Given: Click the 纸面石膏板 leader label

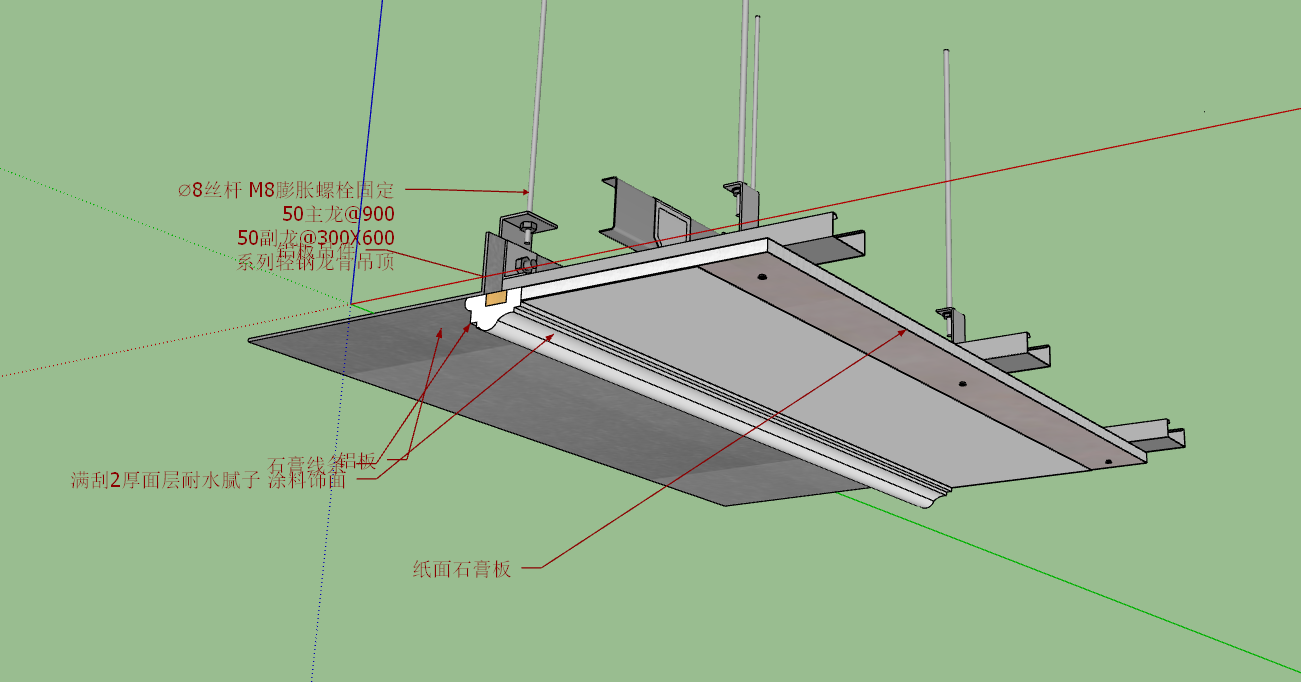Looking at the screenshot, I should 462,569.
